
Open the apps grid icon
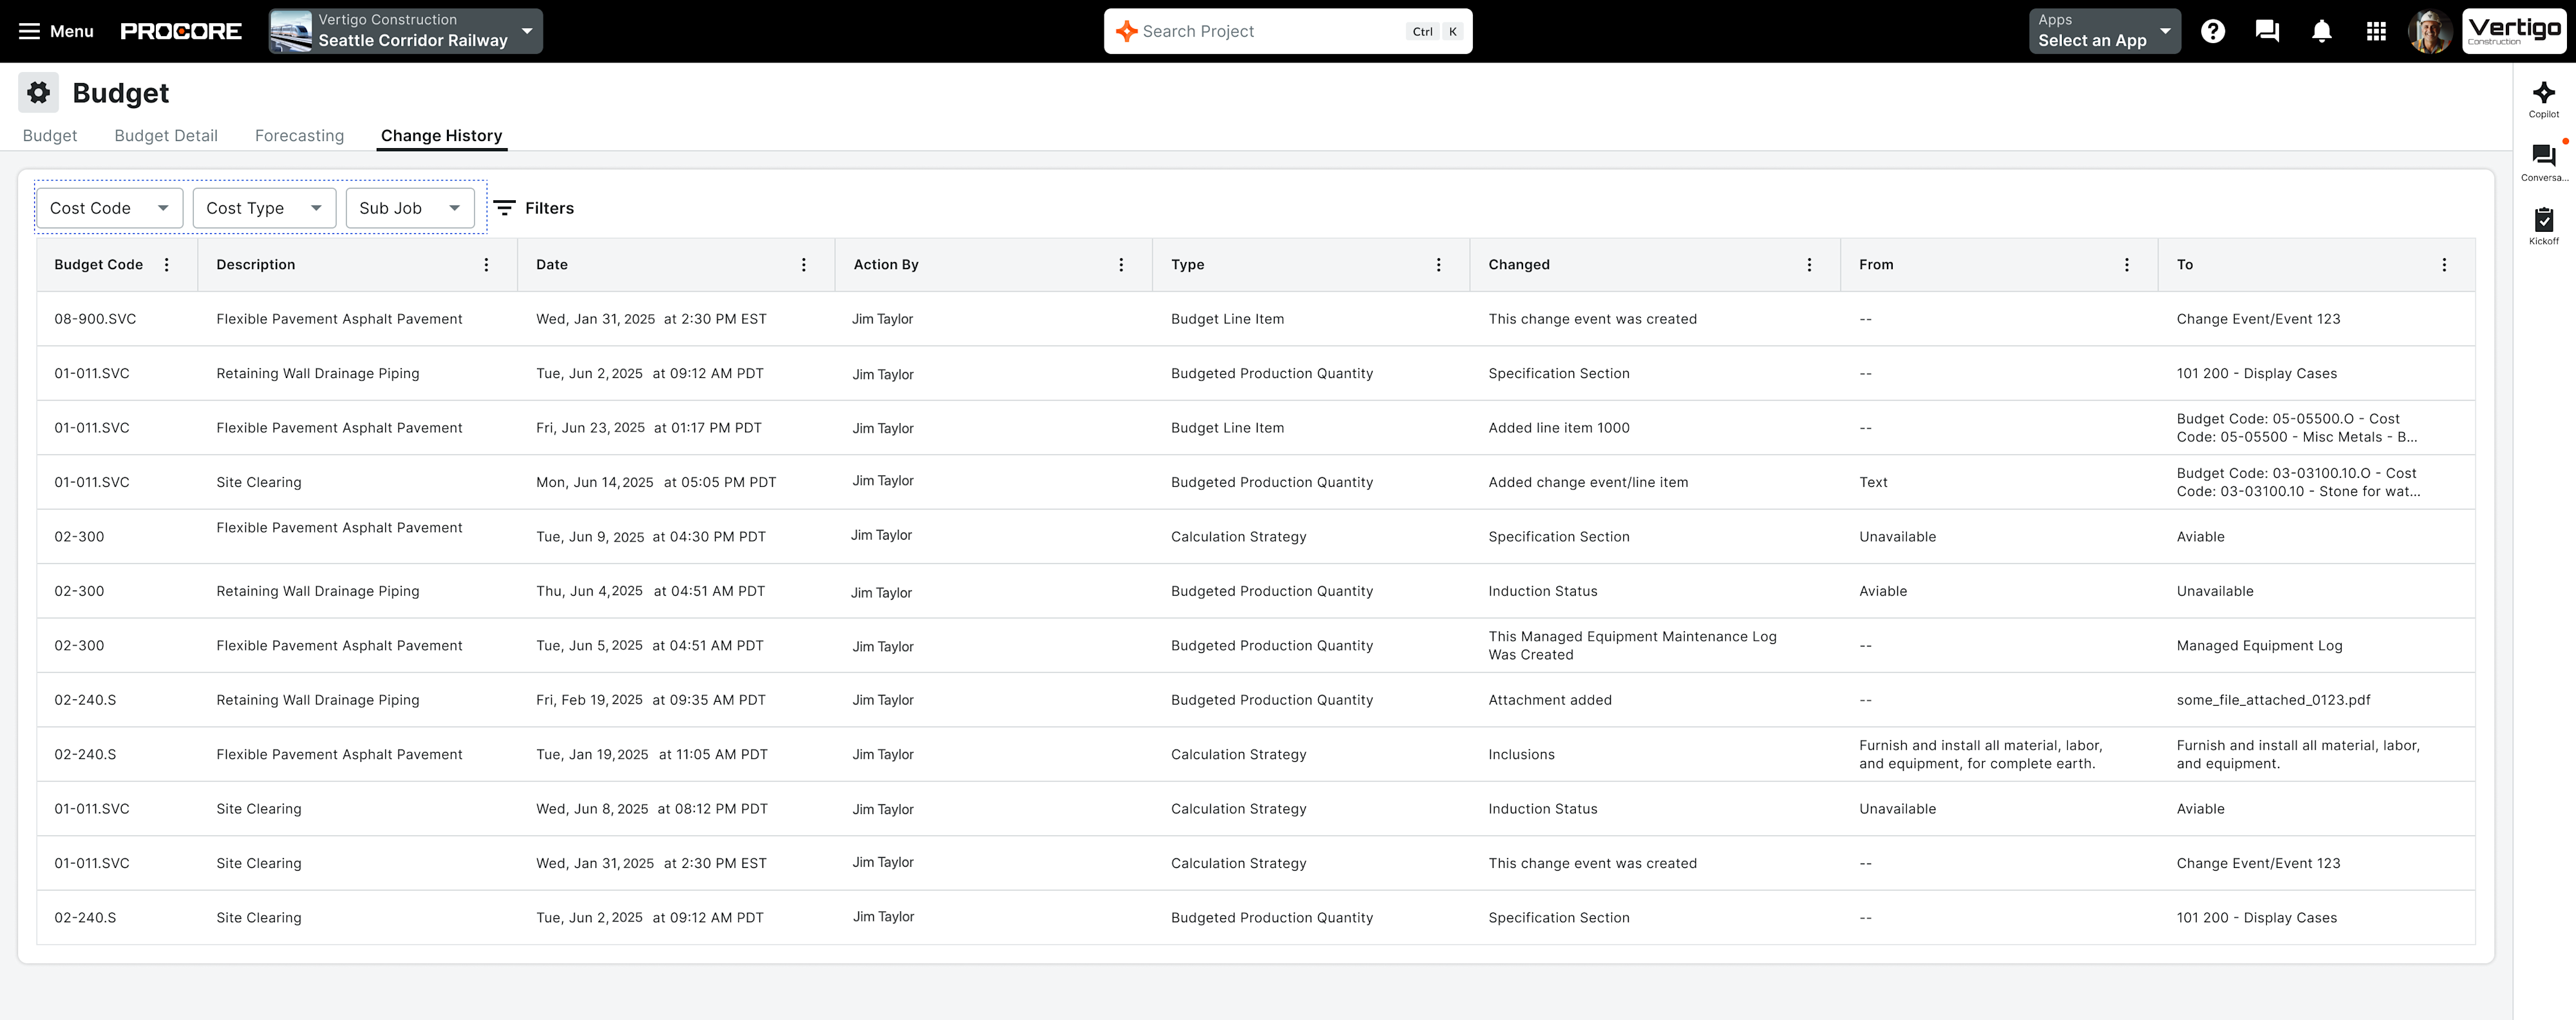pos(2376,31)
